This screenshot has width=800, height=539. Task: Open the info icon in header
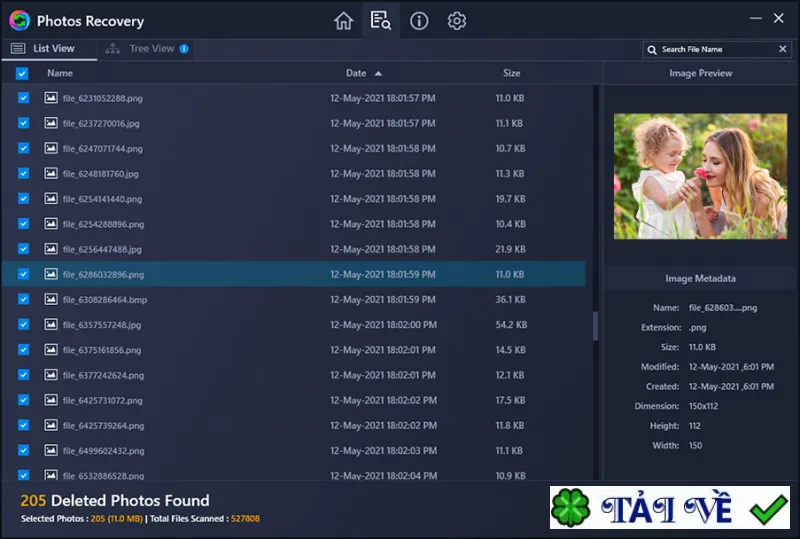pyautogui.click(x=419, y=21)
